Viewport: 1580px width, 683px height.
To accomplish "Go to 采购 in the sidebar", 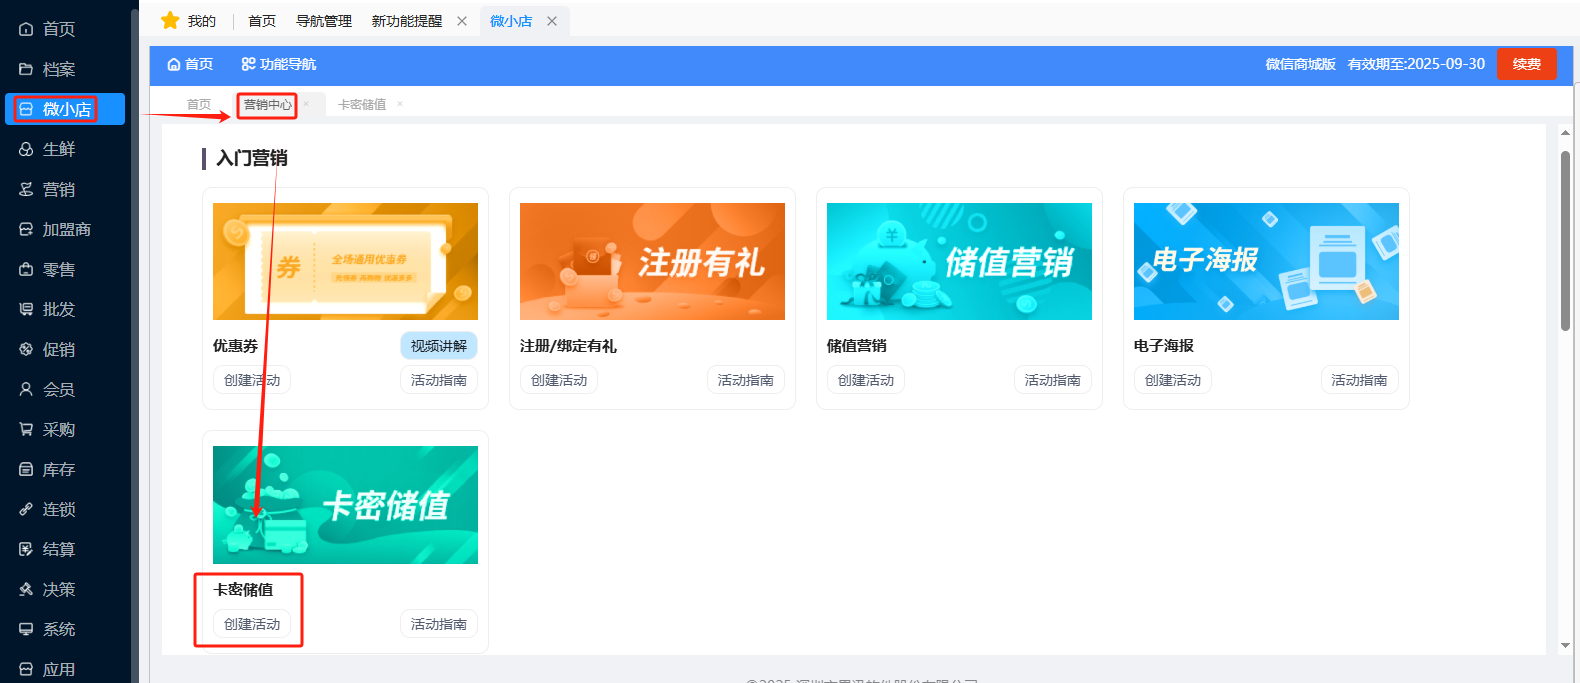I will (x=58, y=429).
